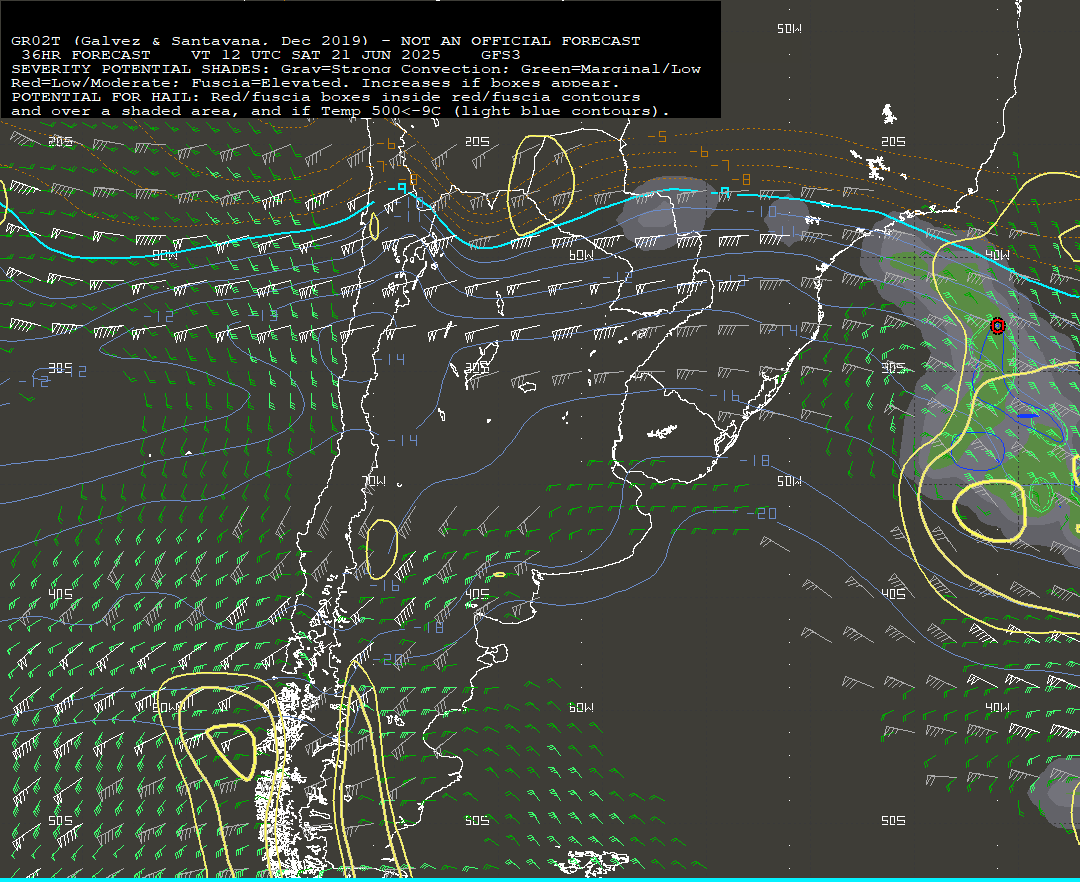Click the "-16" contour label over Uruguay
The image size is (1080, 882).
(x=725, y=396)
